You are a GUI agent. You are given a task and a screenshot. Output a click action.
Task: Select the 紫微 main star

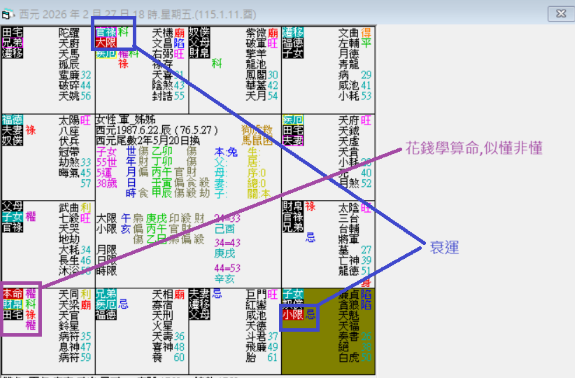tap(256, 33)
